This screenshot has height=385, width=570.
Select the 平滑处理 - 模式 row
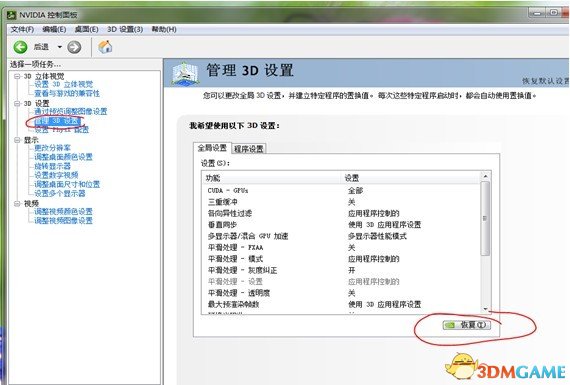341,259
